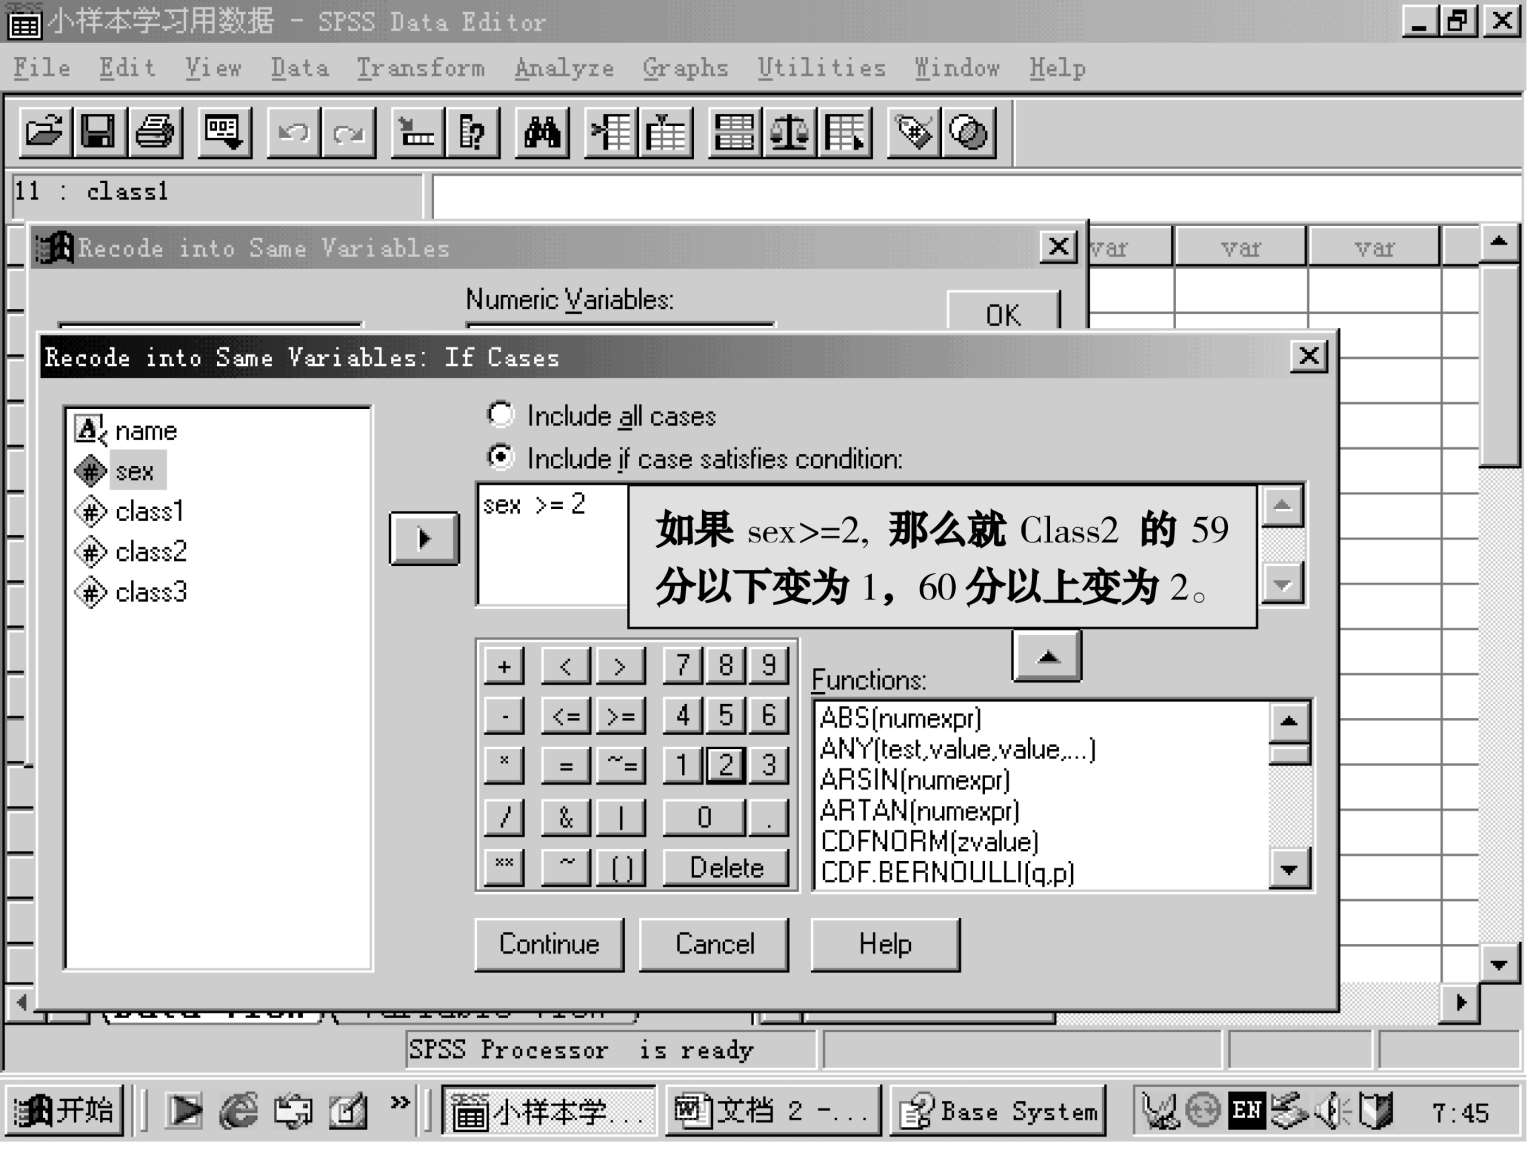Select CDFNORM(zvalue) in Functions list
This screenshot has height=1153, width=1536.
point(930,841)
